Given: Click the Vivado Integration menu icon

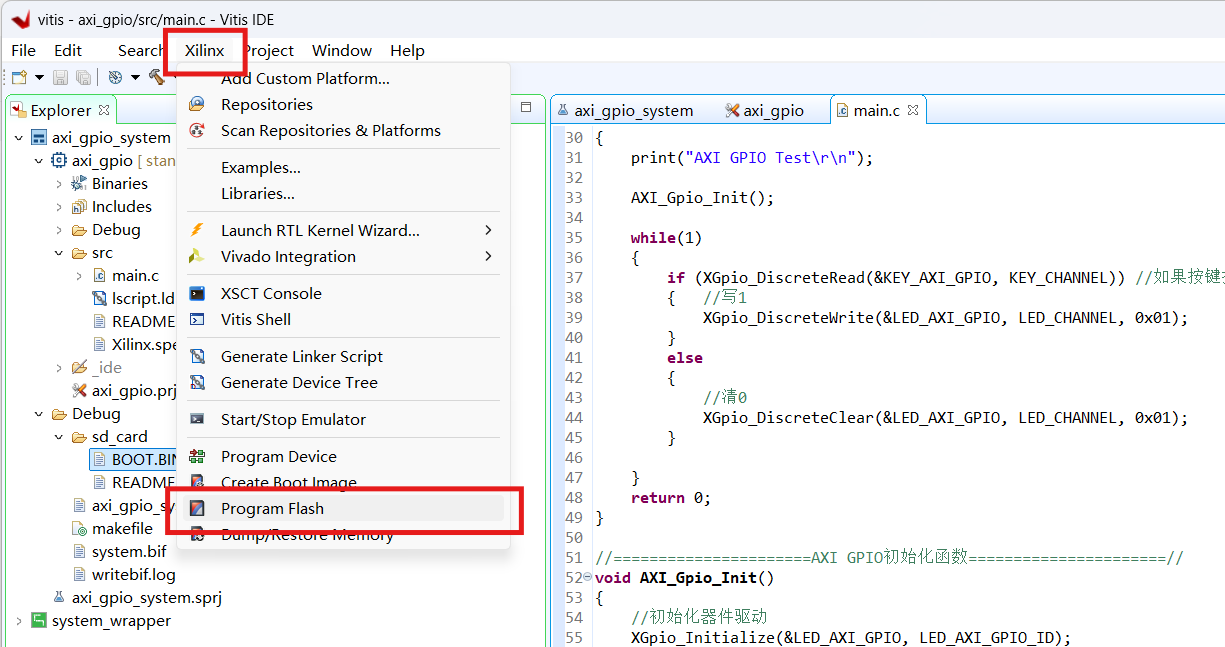Looking at the screenshot, I should coord(198,256).
